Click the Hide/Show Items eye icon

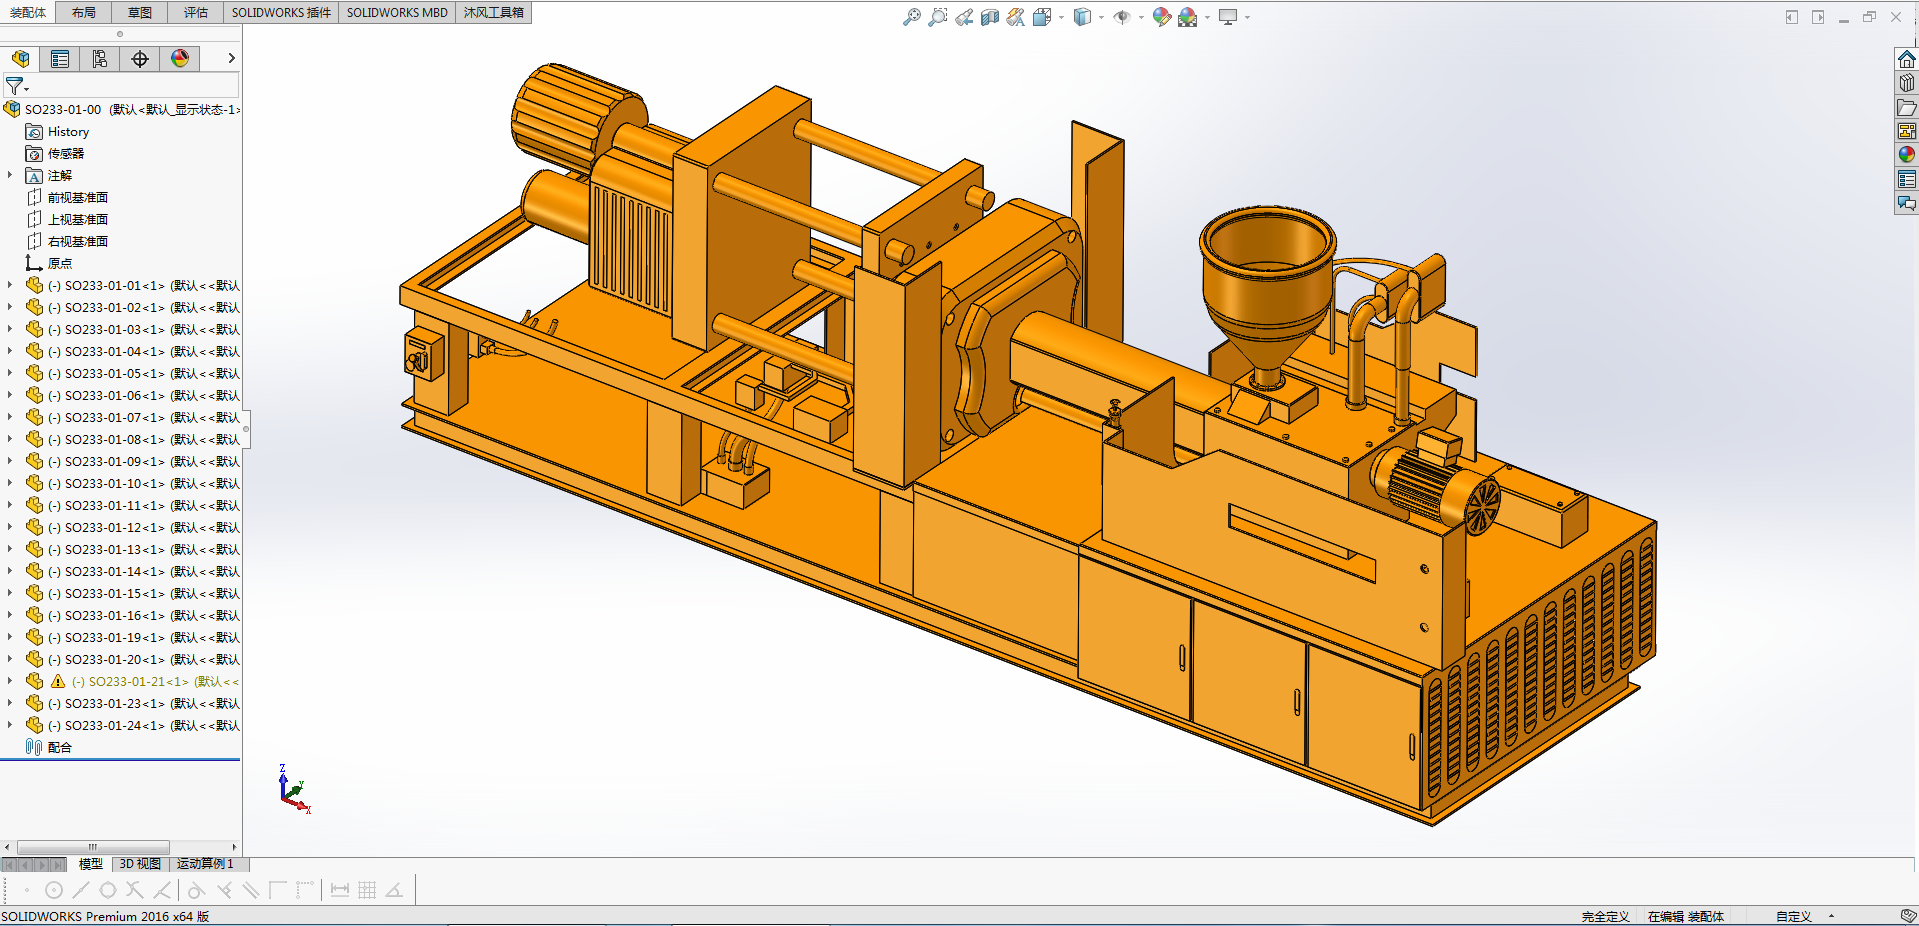point(1121,17)
